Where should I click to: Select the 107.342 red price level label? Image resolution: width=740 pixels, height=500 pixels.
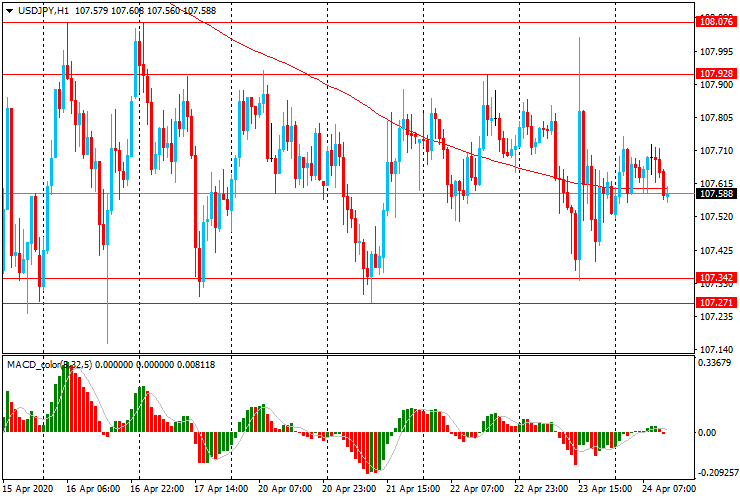716,278
